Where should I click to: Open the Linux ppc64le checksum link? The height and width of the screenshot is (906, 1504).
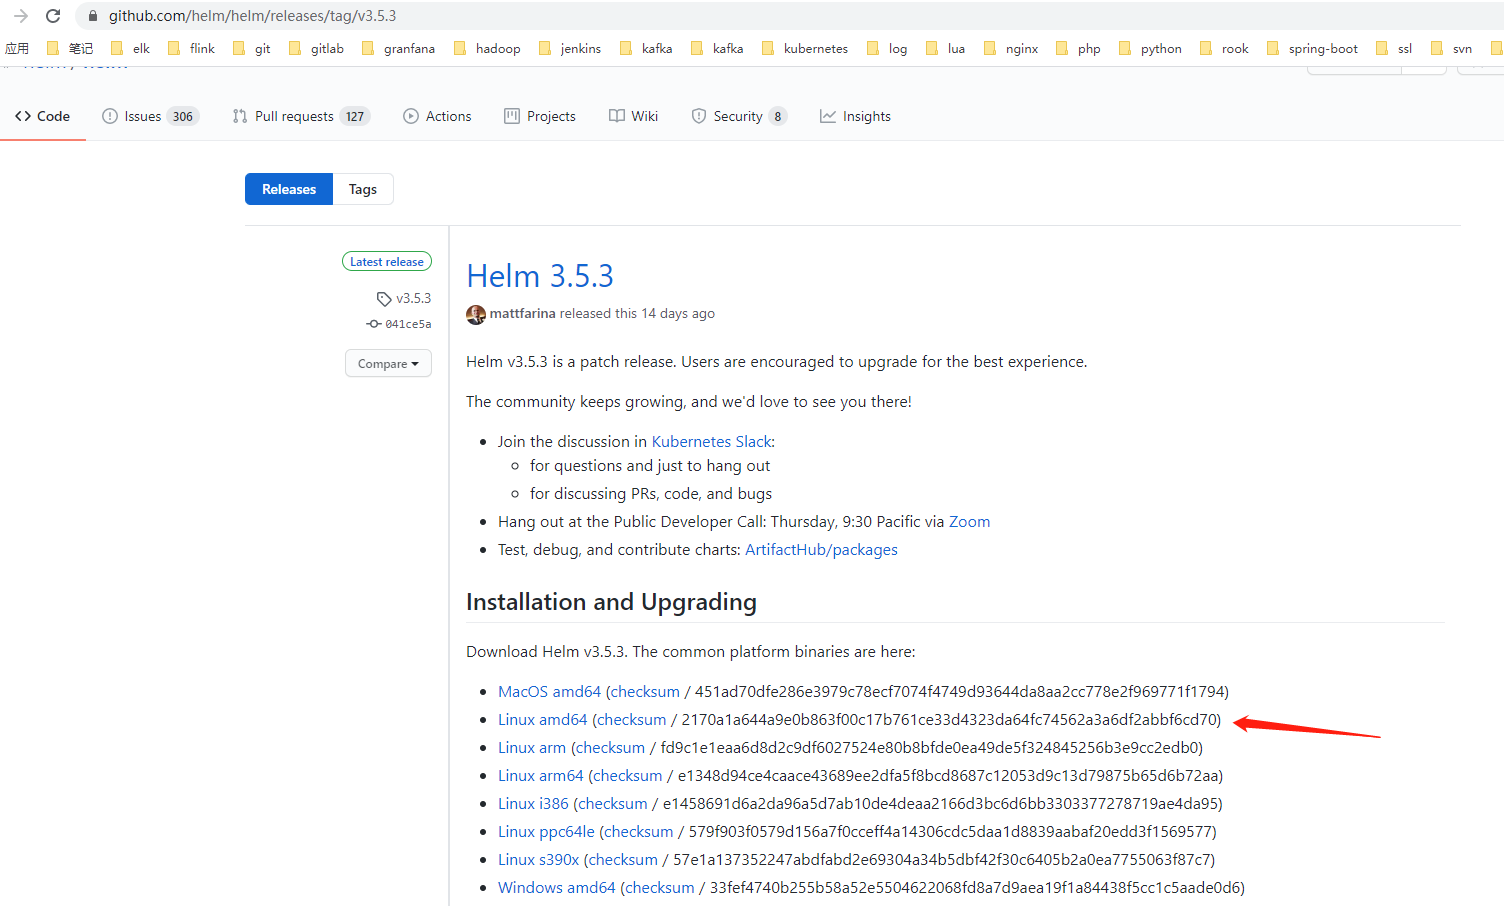[639, 831]
